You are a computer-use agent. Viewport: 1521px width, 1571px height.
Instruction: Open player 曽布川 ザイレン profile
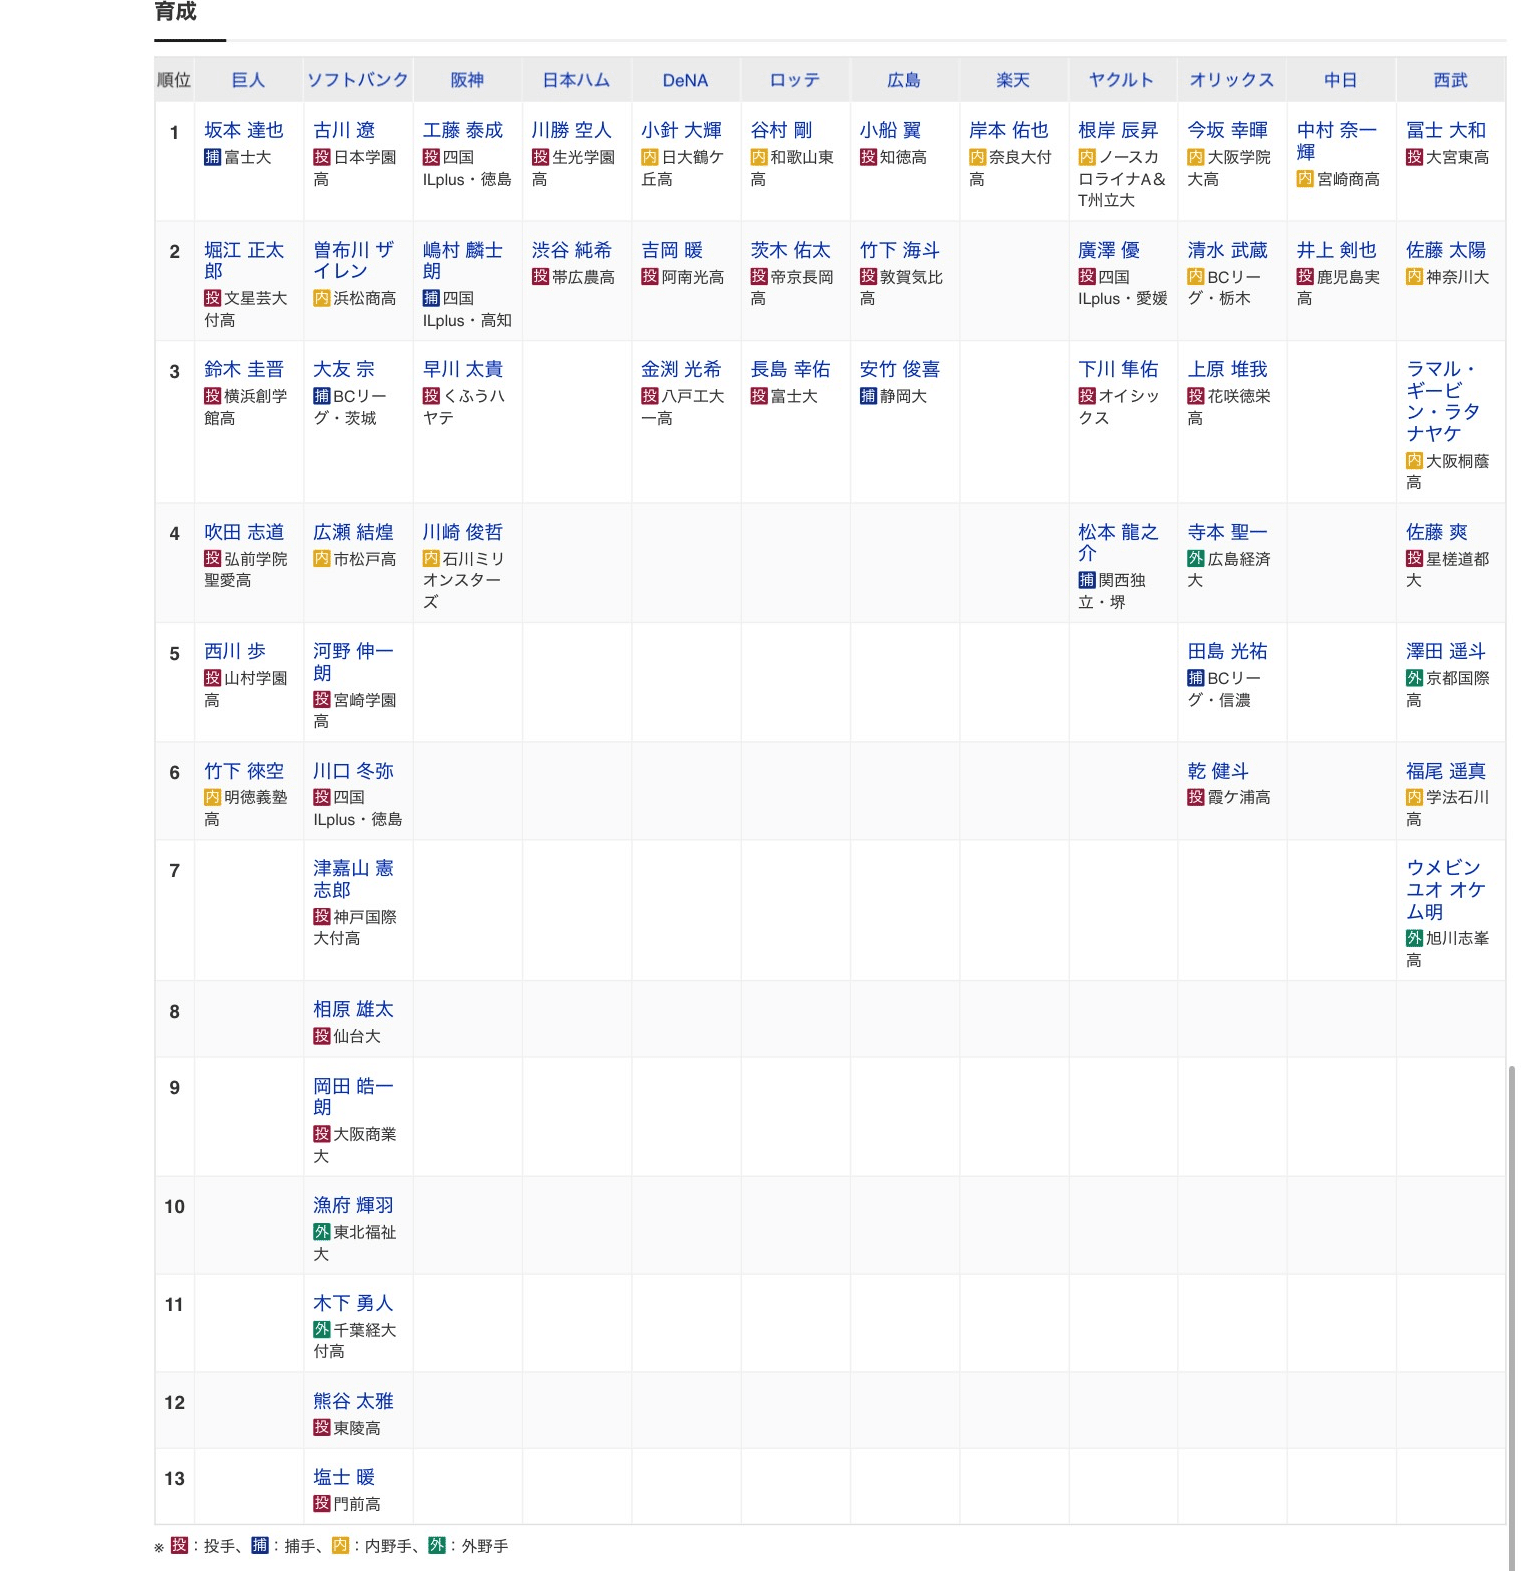[x=353, y=261]
